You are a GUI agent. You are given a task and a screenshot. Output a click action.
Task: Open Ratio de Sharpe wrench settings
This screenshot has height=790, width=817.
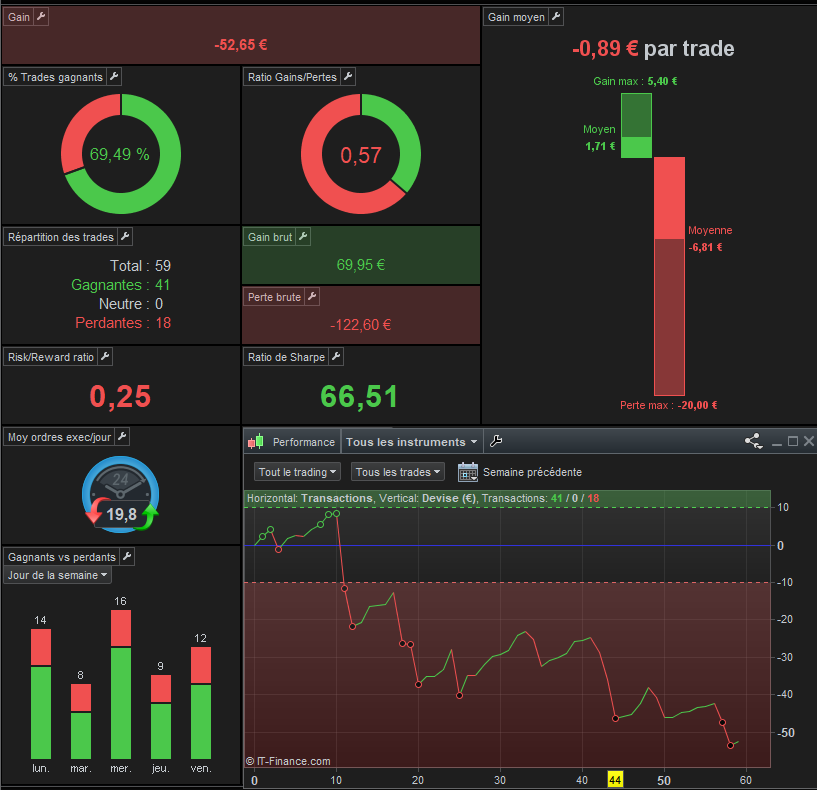(336, 356)
